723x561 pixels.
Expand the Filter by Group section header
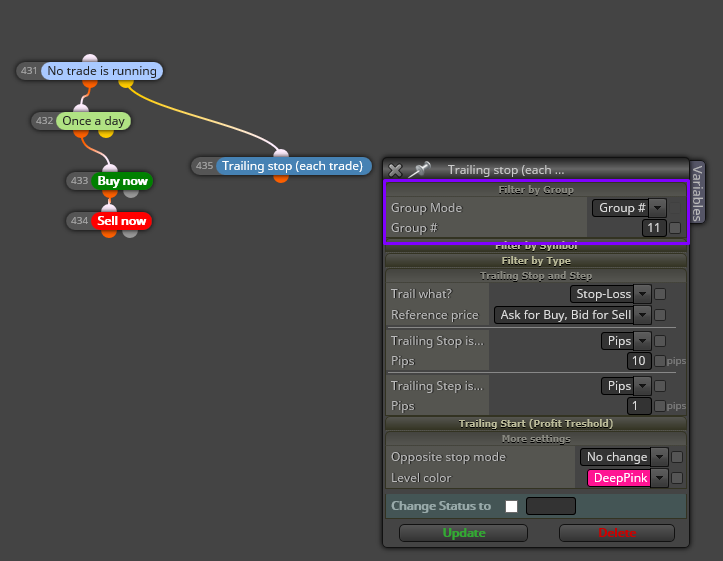pos(536,189)
